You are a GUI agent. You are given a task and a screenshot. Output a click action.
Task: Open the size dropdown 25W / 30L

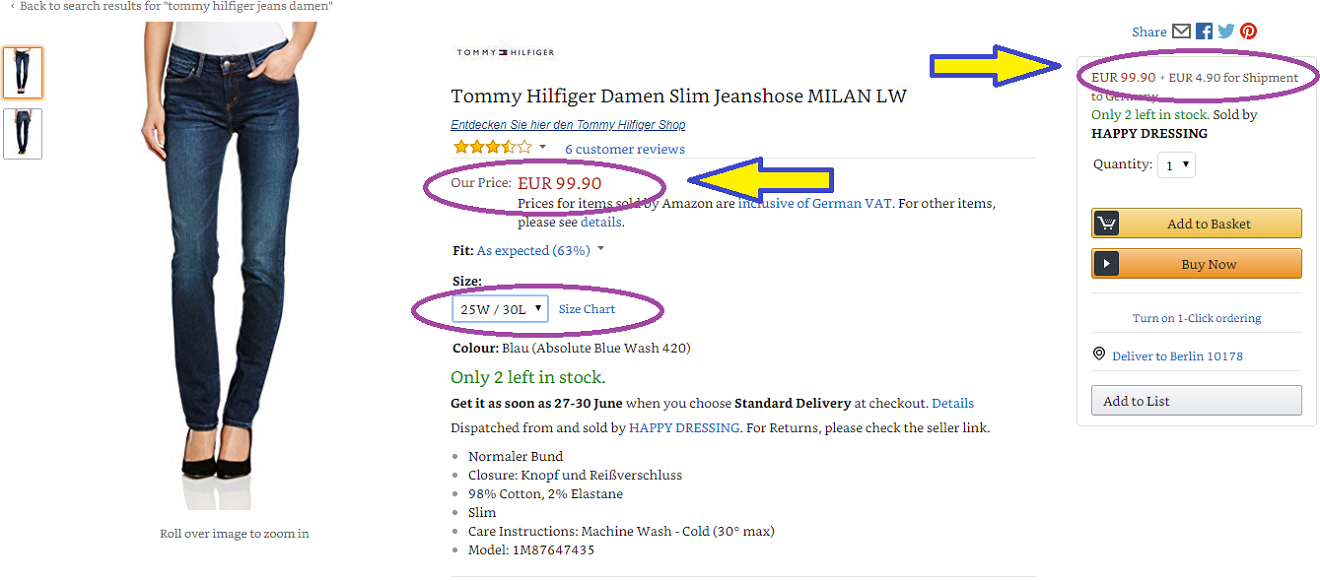pyautogui.click(x=500, y=309)
